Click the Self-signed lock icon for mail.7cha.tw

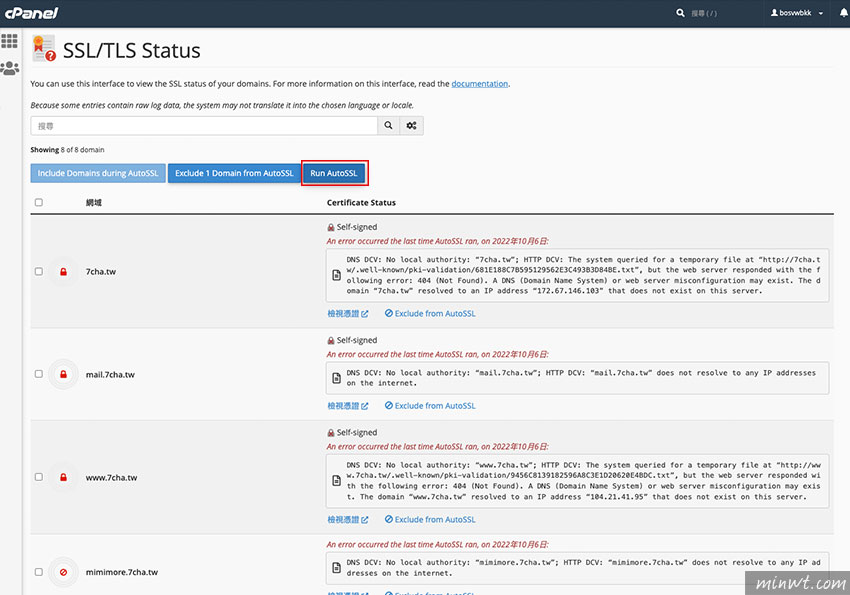[x=331, y=341]
